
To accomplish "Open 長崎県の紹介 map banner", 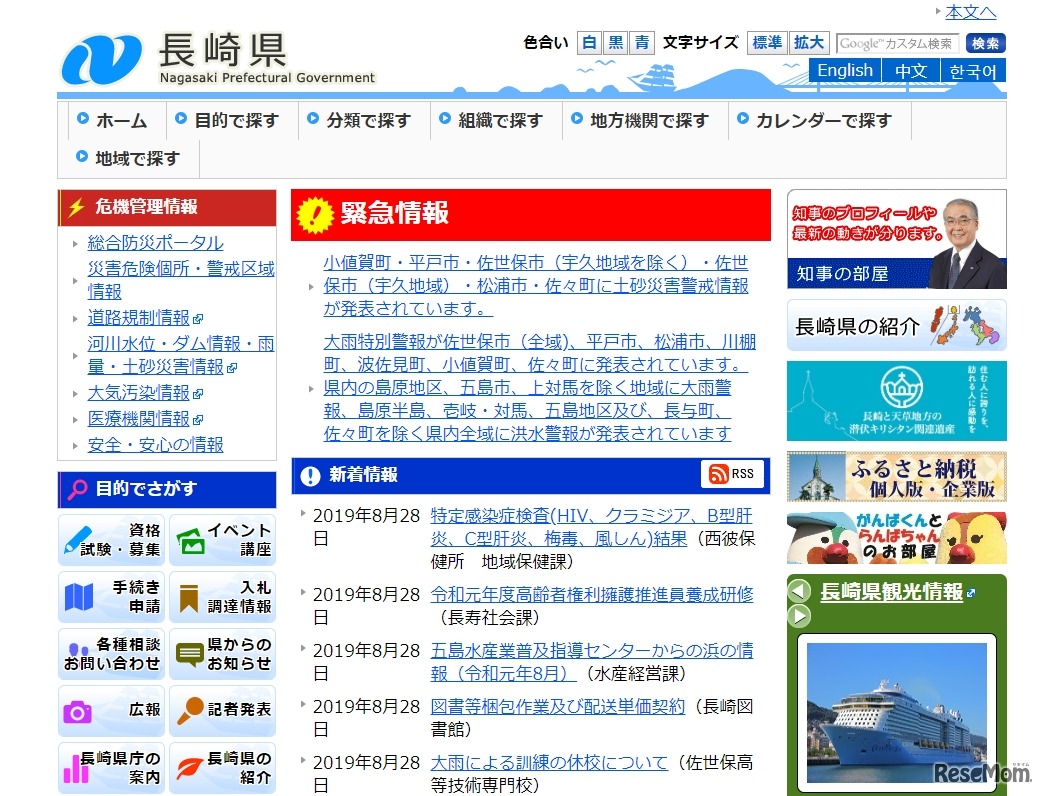I will [x=896, y=325].
